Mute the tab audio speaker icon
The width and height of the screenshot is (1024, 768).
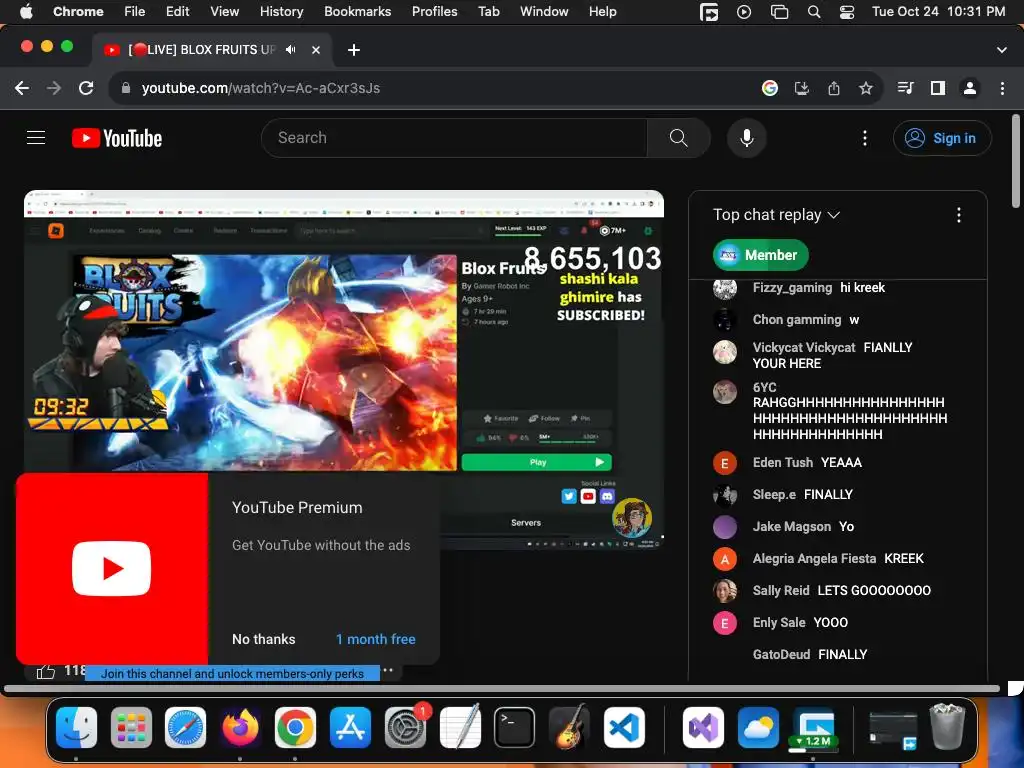[x=291, y=50]
